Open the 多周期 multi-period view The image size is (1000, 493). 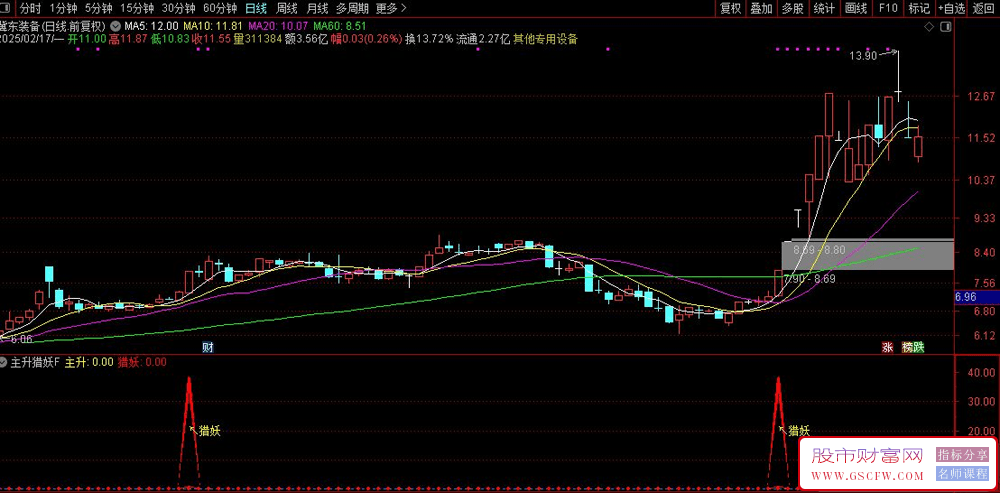tap(352, 8)
